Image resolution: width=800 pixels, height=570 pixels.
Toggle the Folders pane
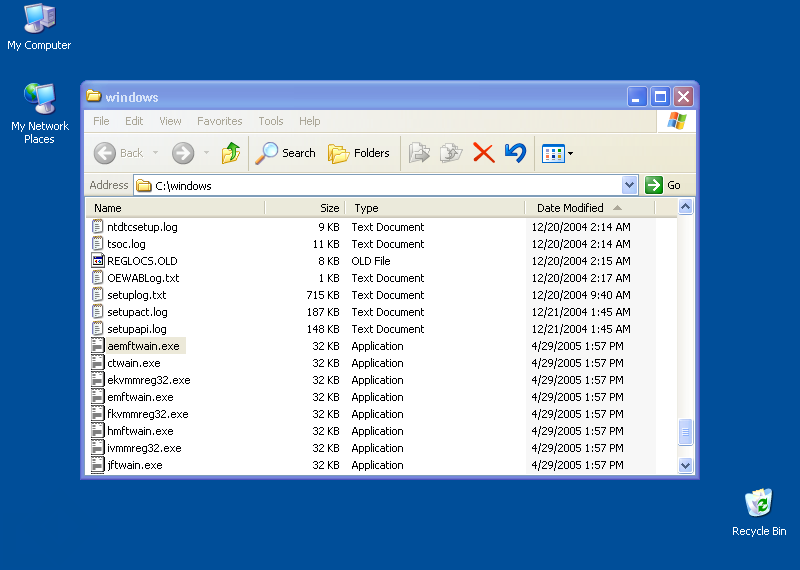(359, 153)
